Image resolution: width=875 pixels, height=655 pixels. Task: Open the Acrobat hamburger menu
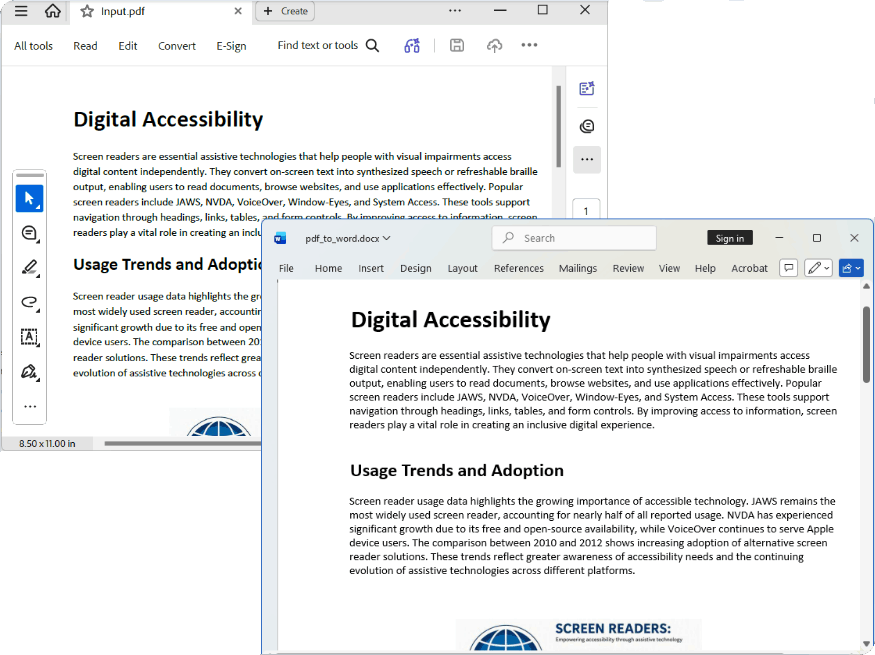[21, 11]
